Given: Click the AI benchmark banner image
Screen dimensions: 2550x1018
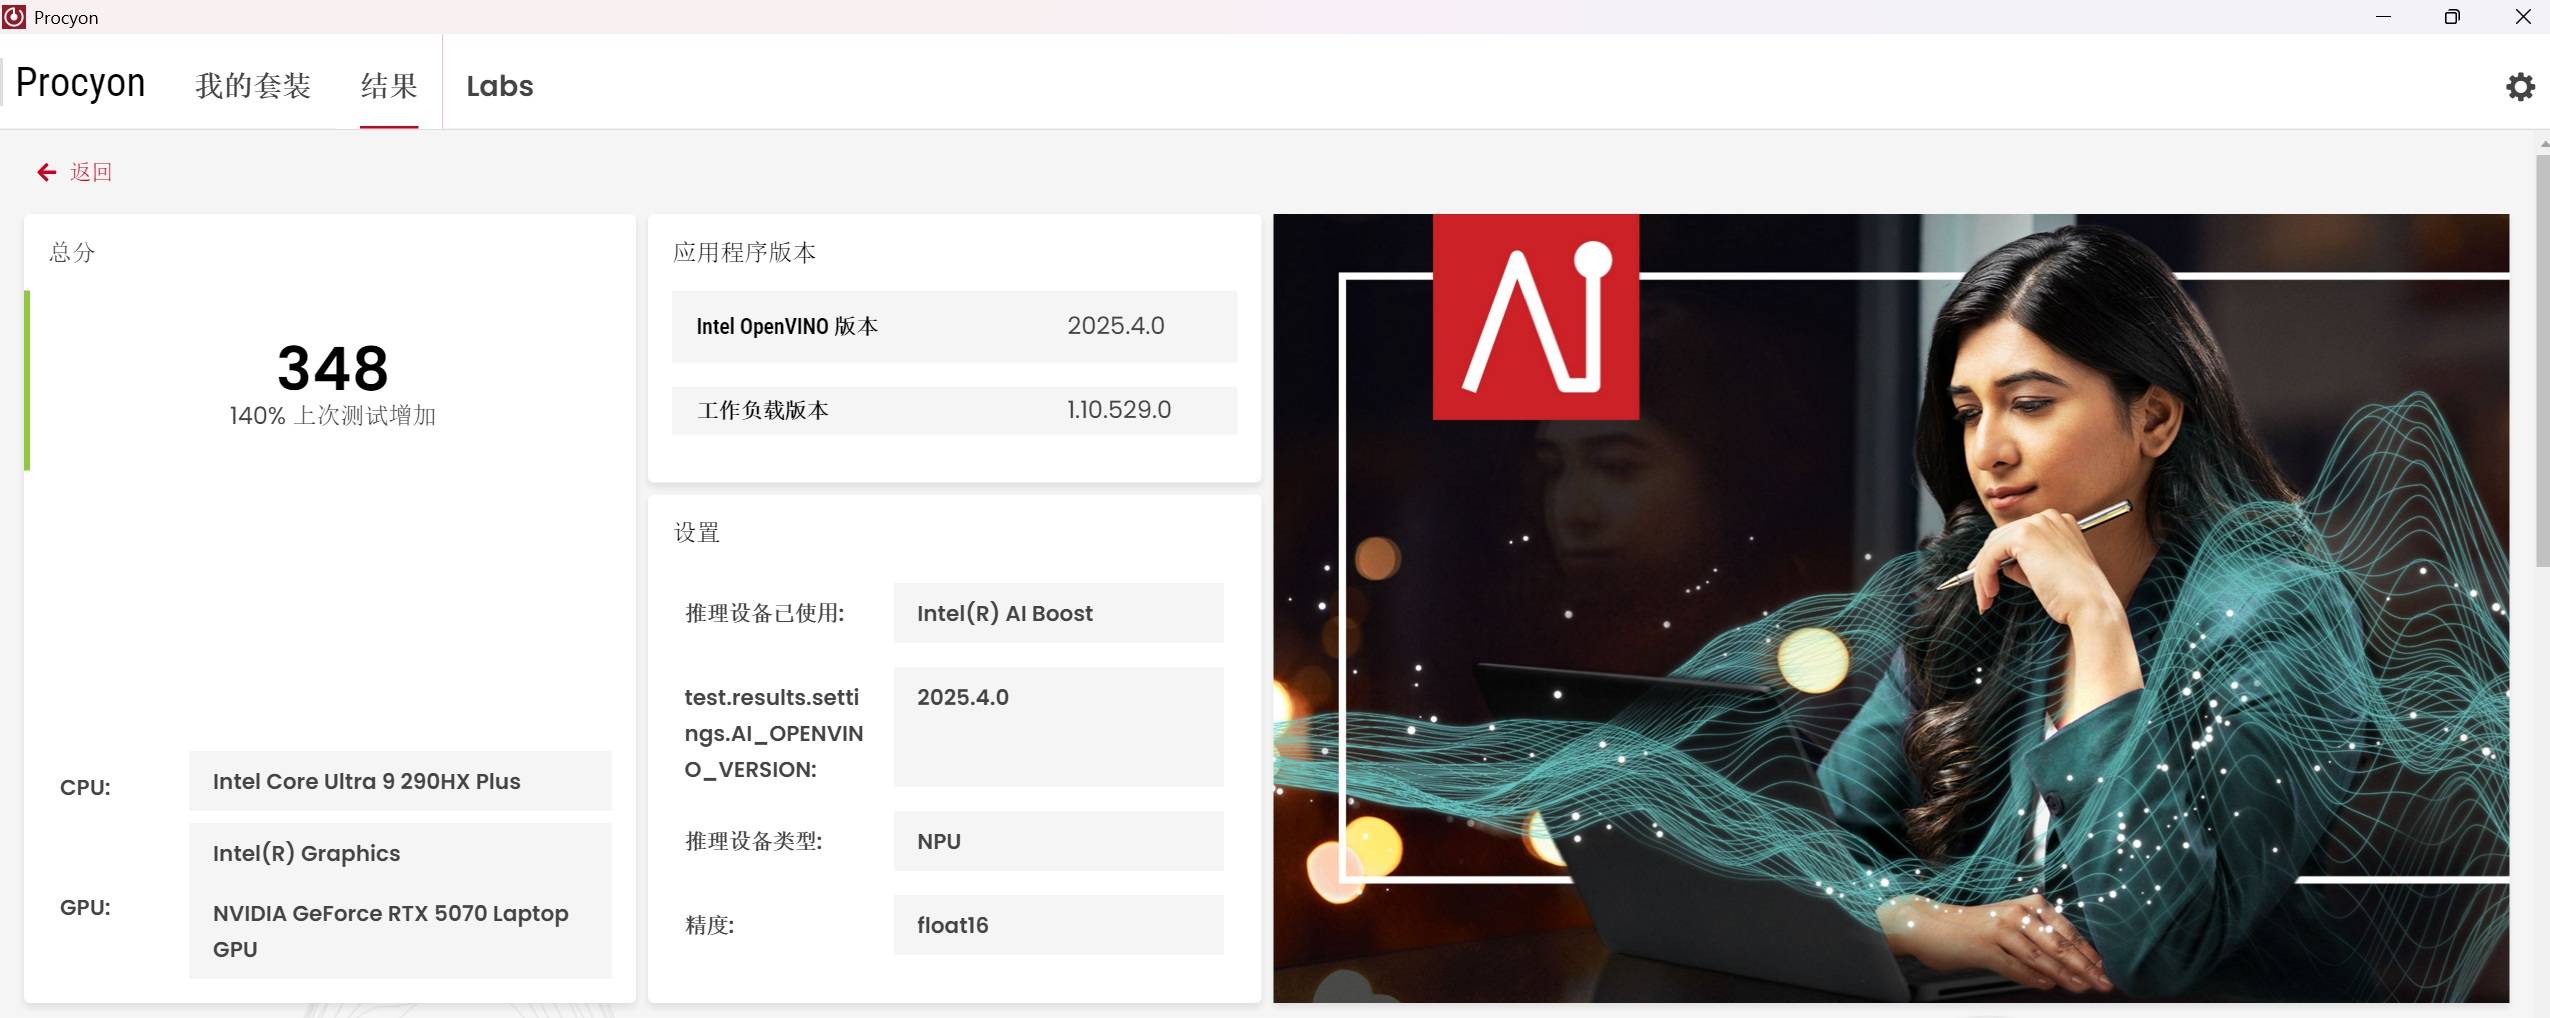Looking at the screenshot, I should pos(1890,608).
